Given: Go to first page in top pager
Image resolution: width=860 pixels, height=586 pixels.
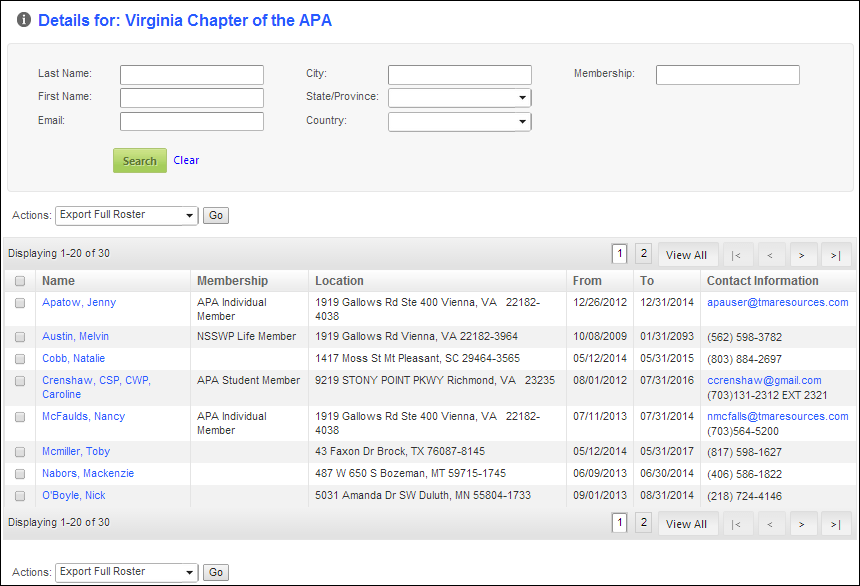Looking at the screenshot, I should click(738, 255).
